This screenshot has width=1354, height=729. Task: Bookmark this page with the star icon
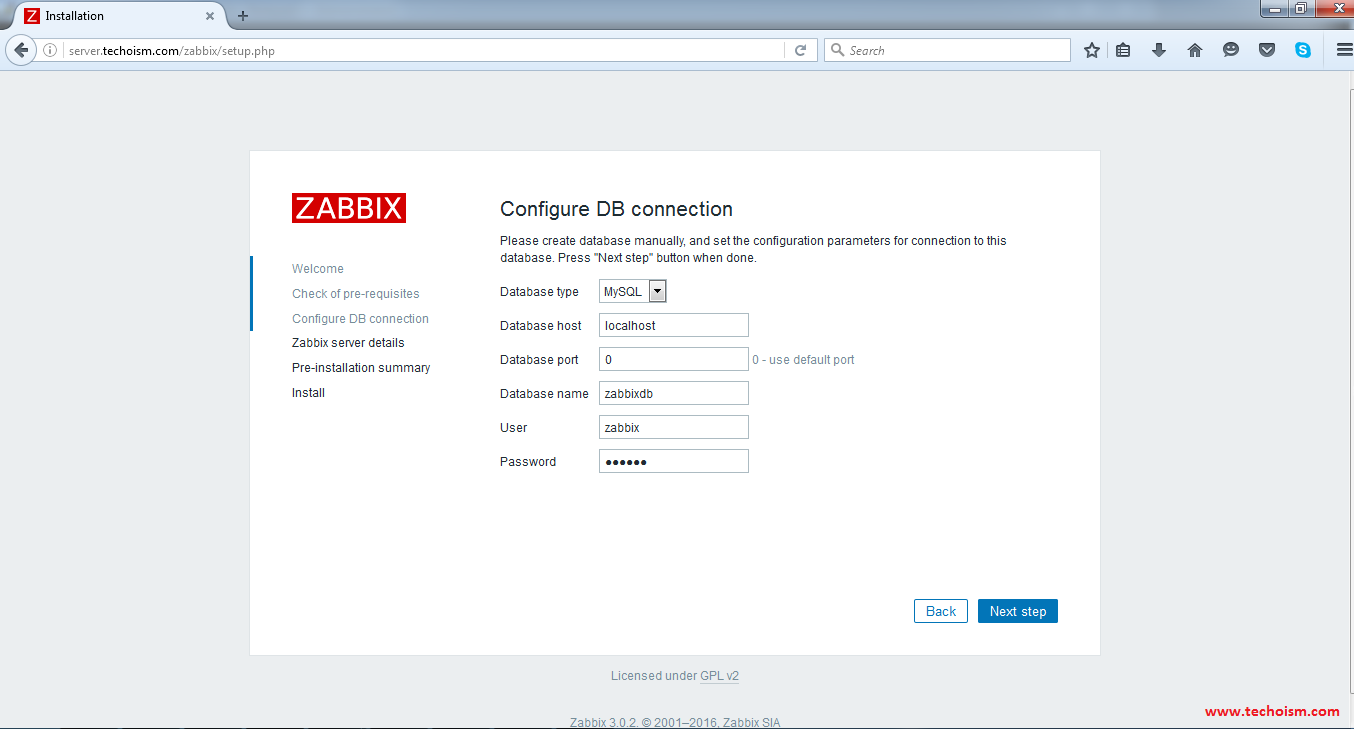coord(1092,50)
